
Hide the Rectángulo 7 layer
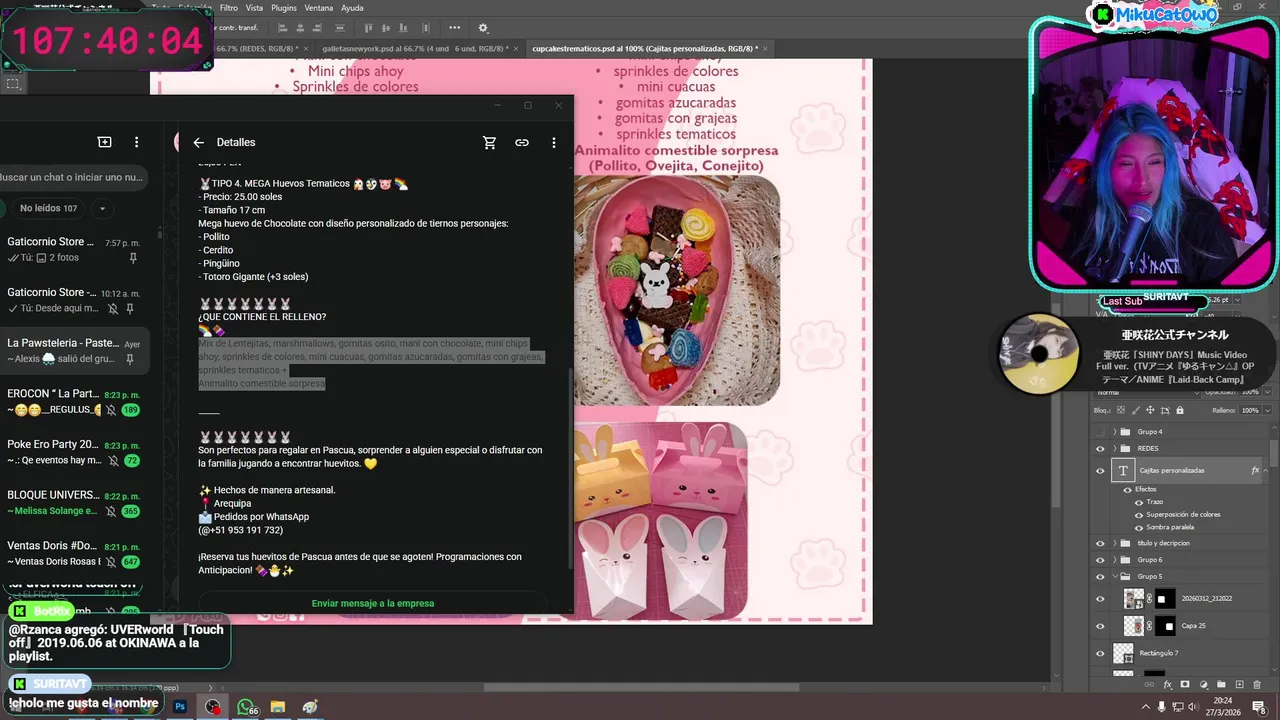coord(1100,653)
